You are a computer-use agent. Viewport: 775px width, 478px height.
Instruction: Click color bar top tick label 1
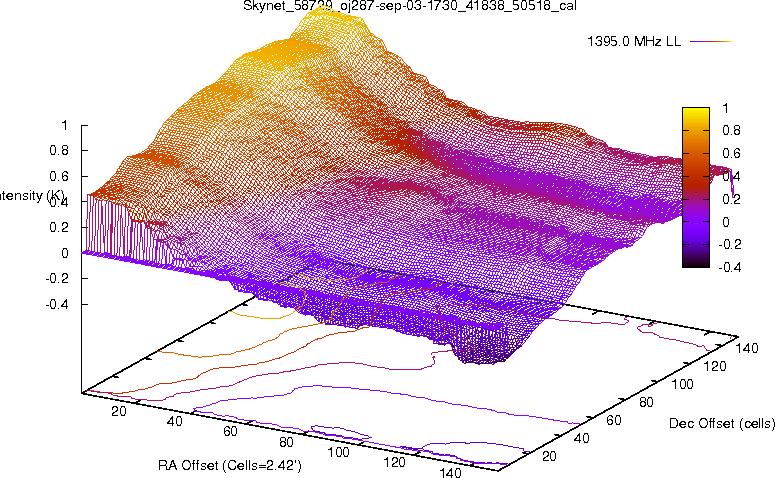tap(725, 108)
